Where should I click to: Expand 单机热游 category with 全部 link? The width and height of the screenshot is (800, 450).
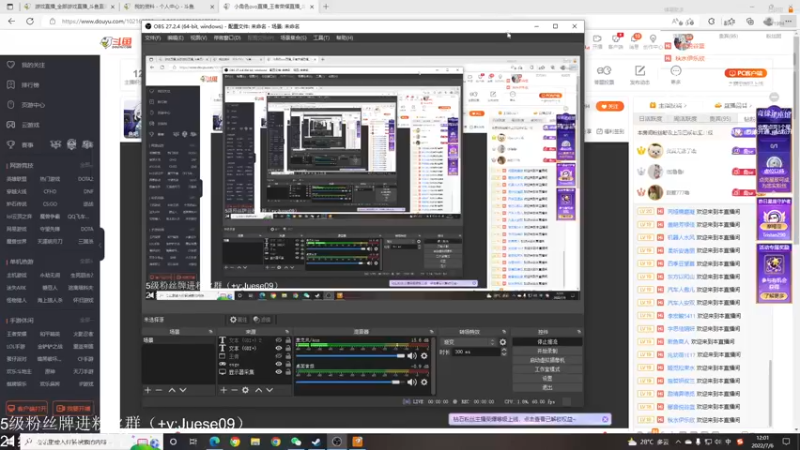coord(86,261)
